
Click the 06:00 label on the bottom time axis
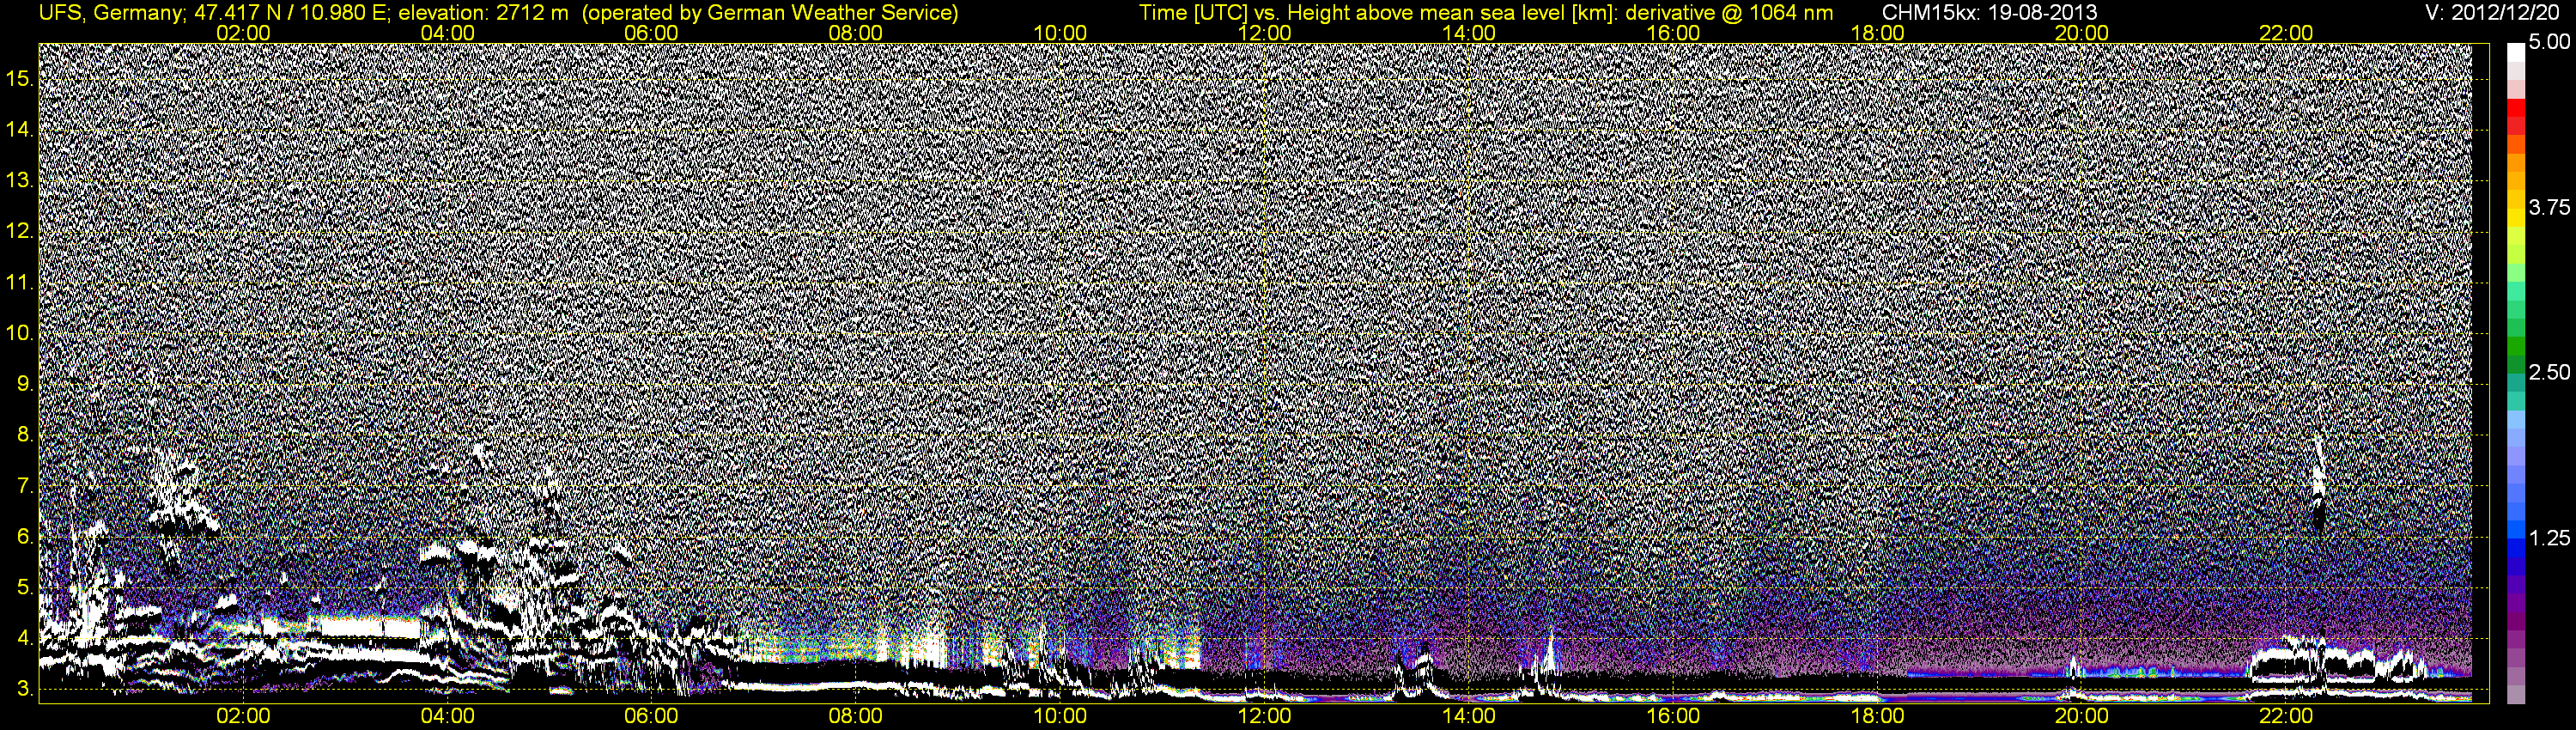[x=651, y=716]
